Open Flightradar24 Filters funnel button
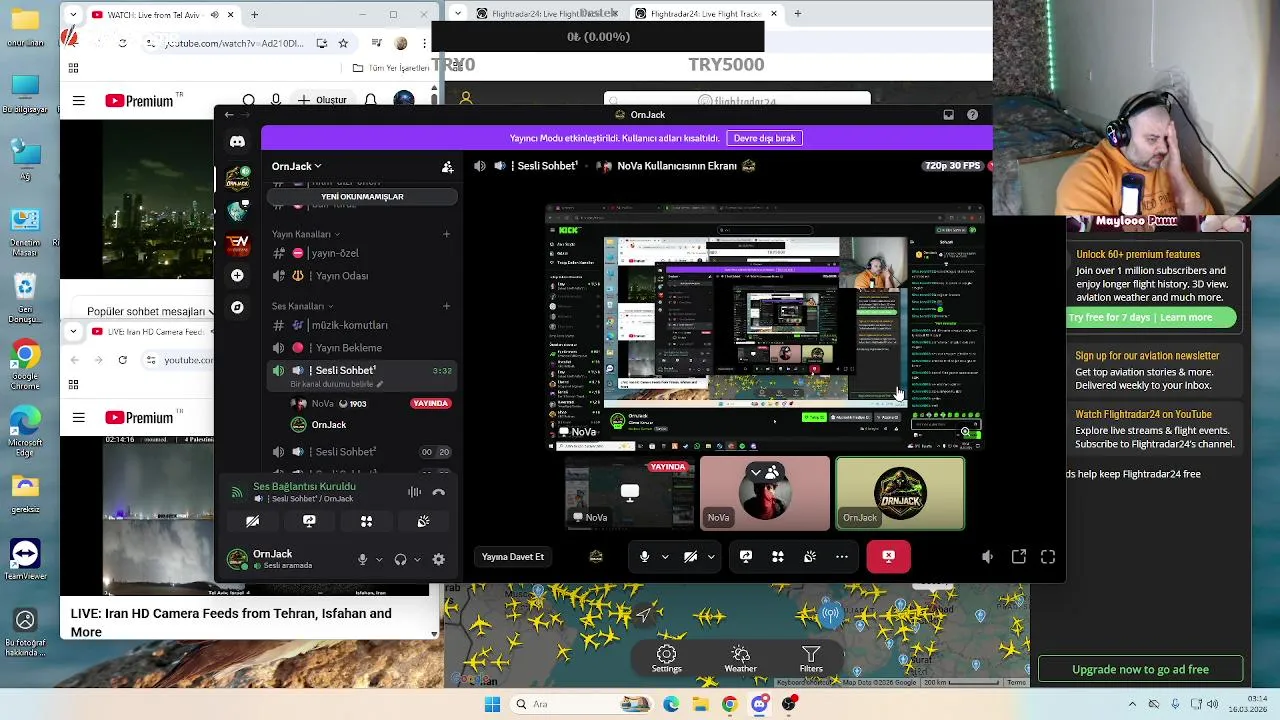The image size is (1280, 720). point(811,658)
